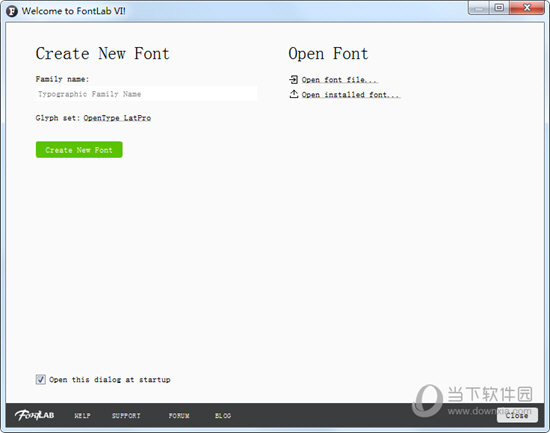Close the window with the red X
Image resolution: width=550 pixels, height=433 pixels.
pos(527,7)
